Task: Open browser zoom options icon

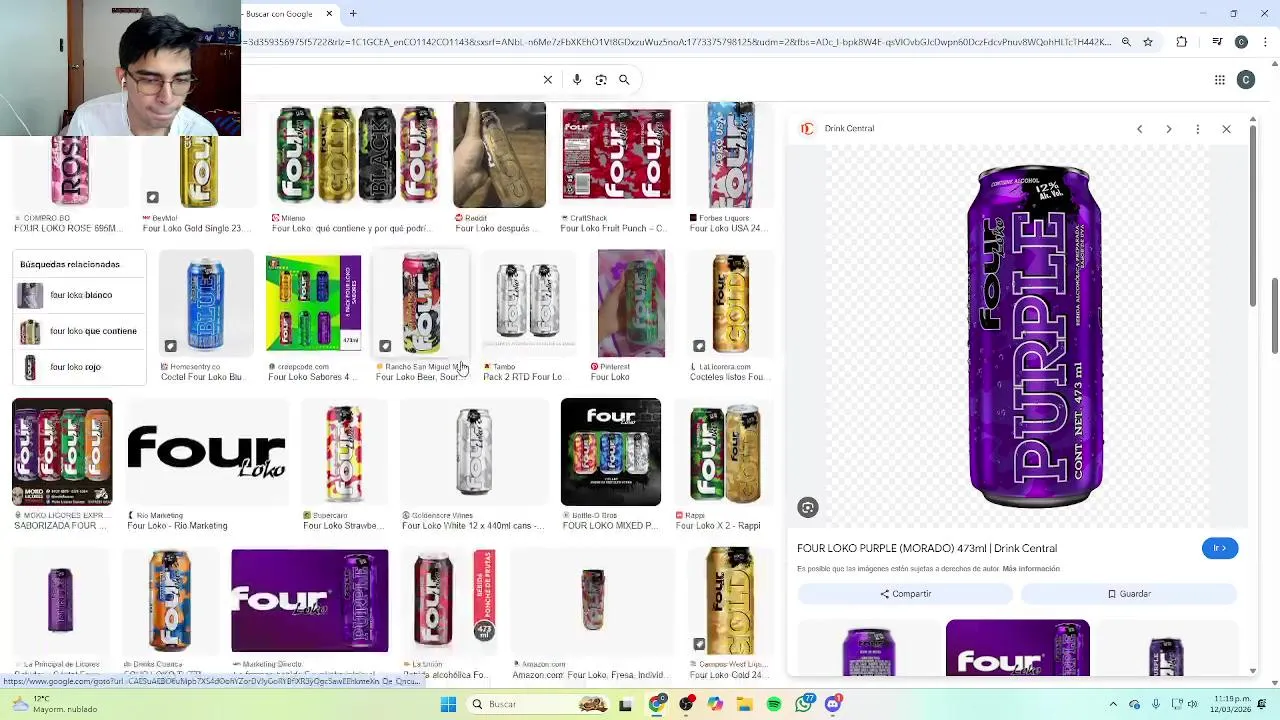Action: (1126, 42)
